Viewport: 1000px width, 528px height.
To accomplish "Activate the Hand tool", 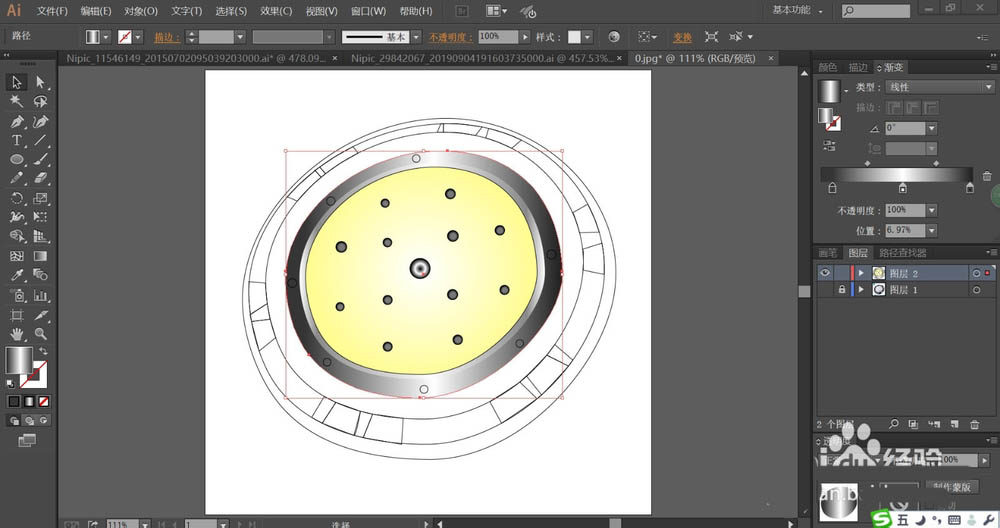I will (x=17, y=334).
